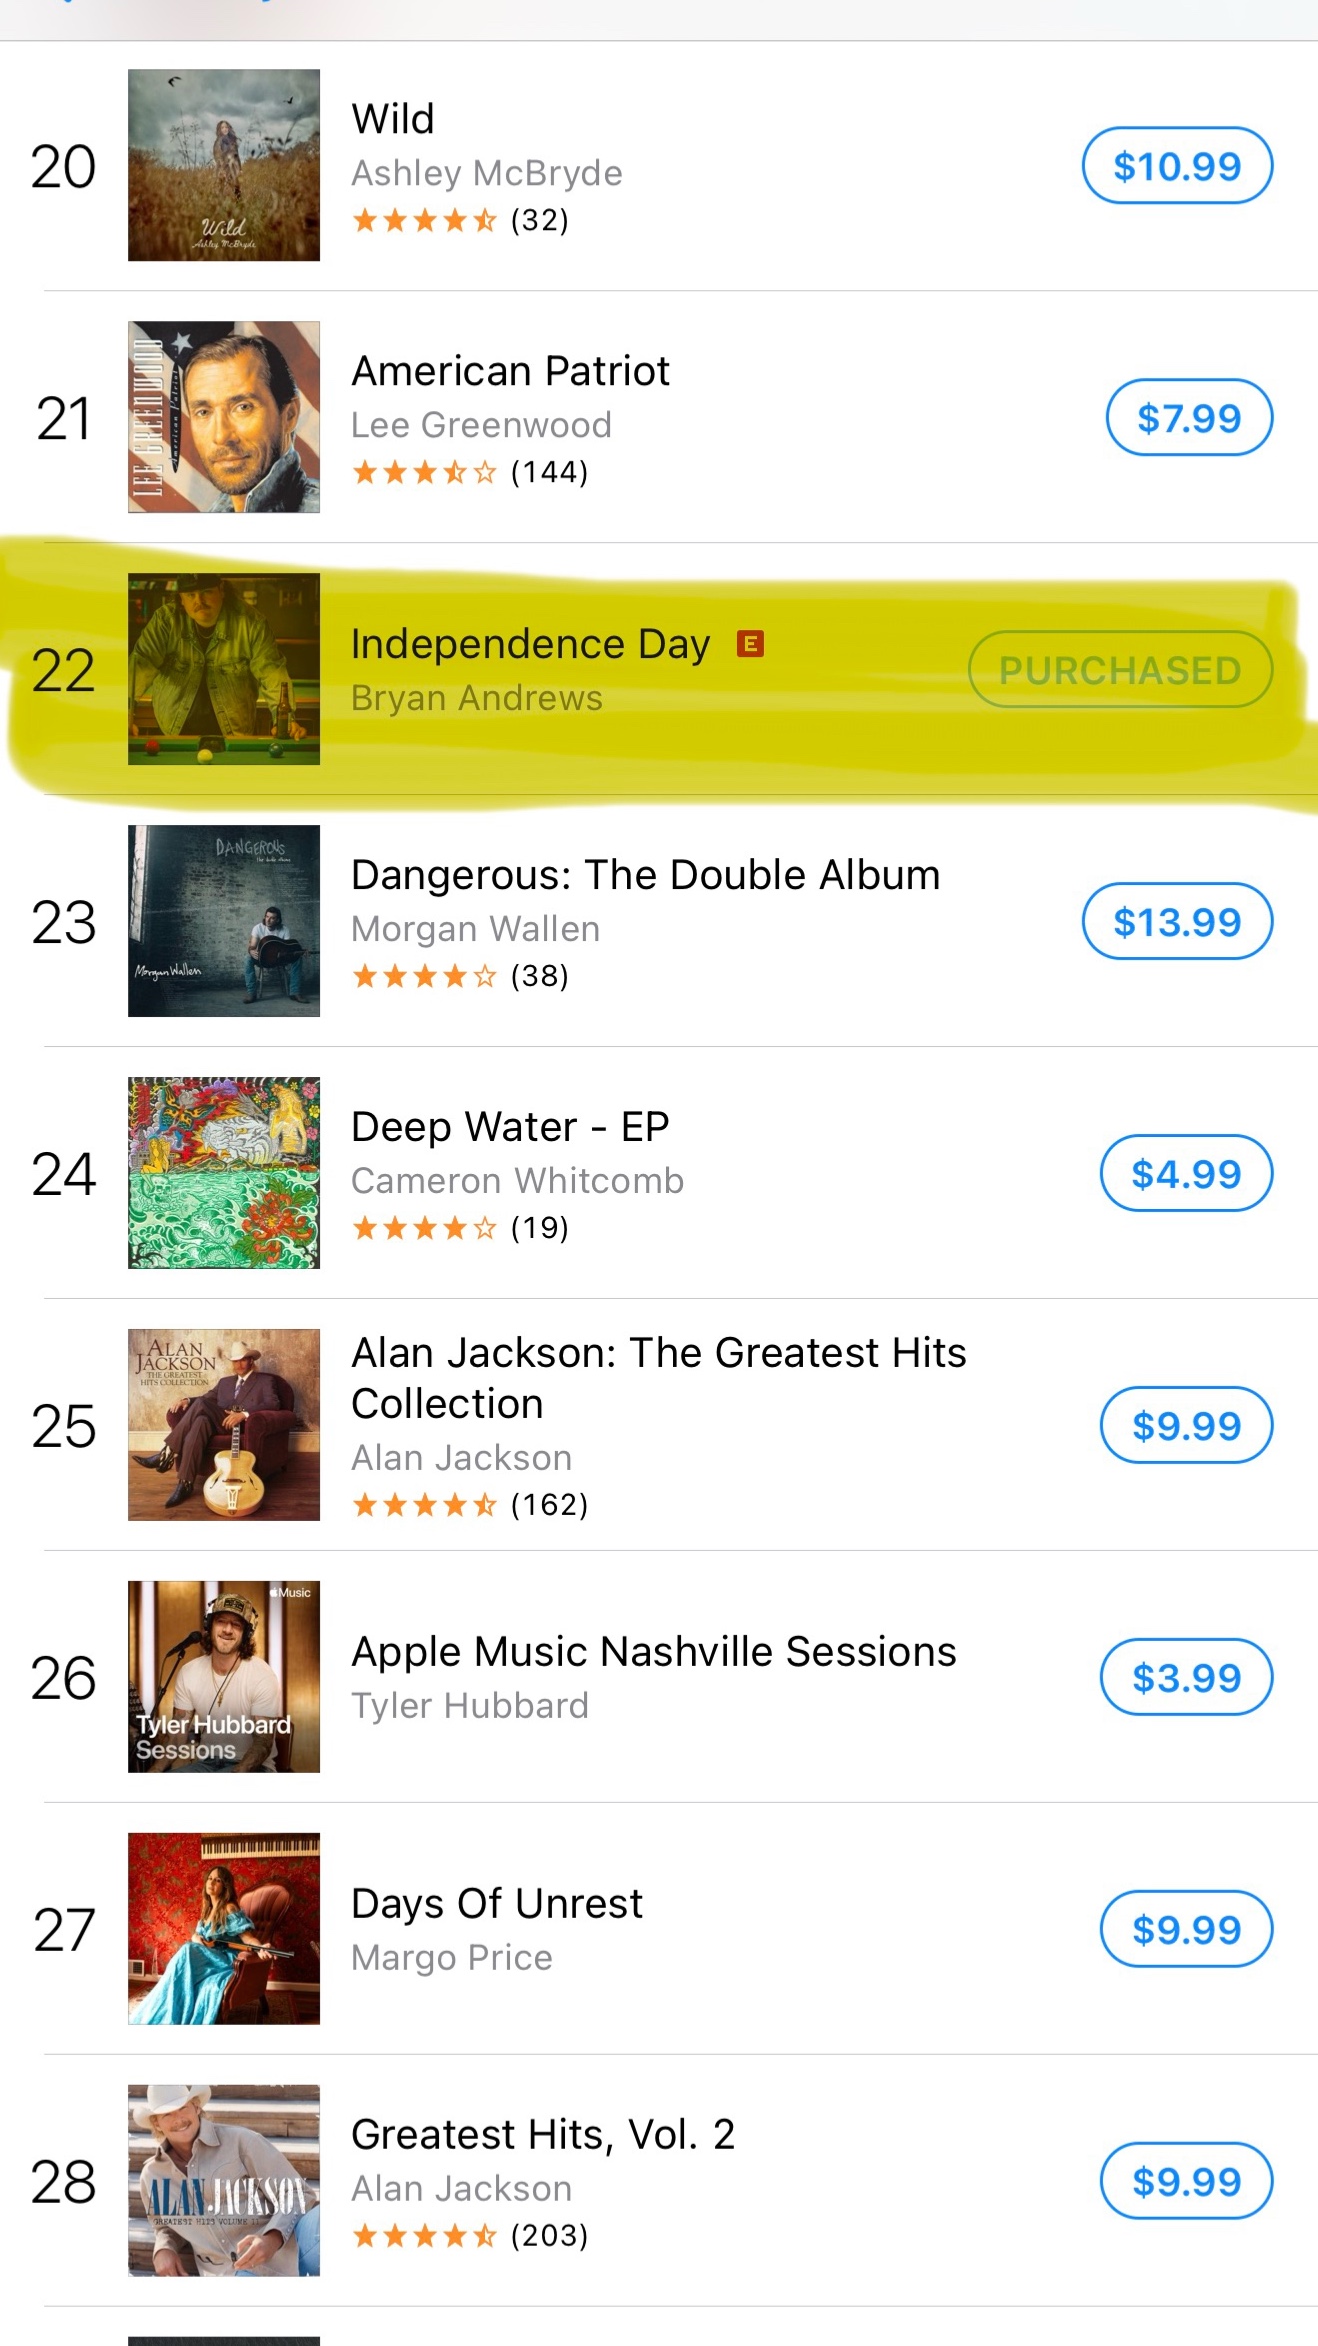Viewport: 1318px width, 2346px height.
Task: Open Dangerous: The Double Album title
Action: [x=646, y=875]
